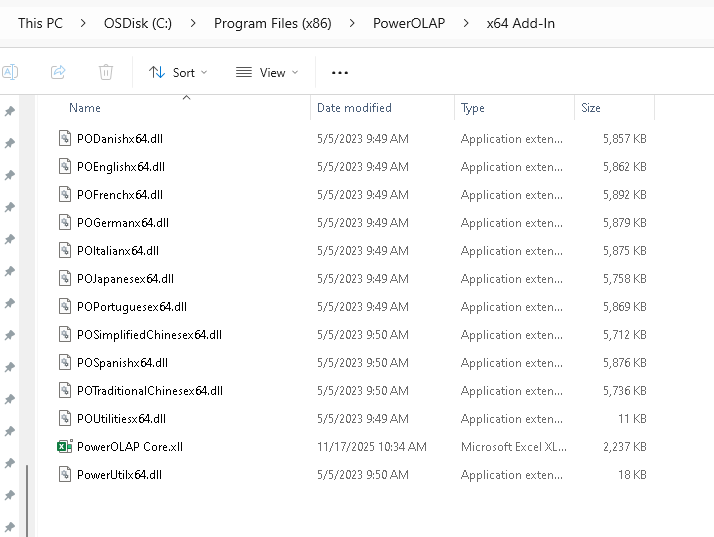Select POGermanx64.dll file icon
Image resolution: width=714 pixels, height=537 pixels.
tap(65, 222)
